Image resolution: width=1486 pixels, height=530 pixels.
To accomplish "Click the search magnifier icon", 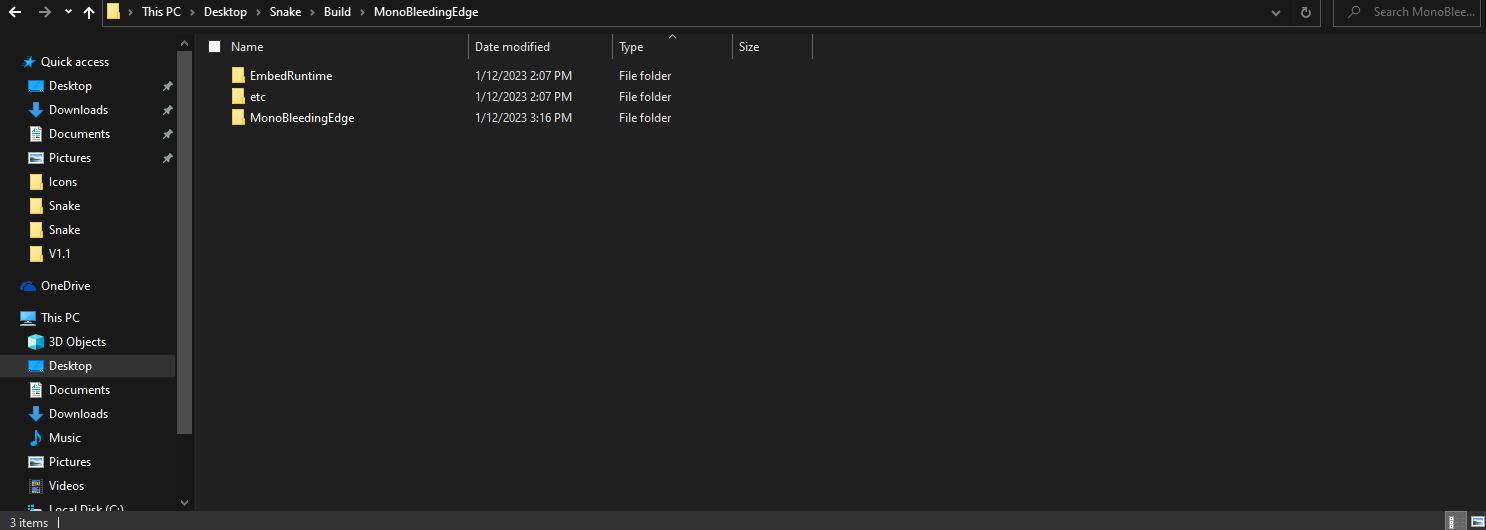I will [x=1354, y=12].
